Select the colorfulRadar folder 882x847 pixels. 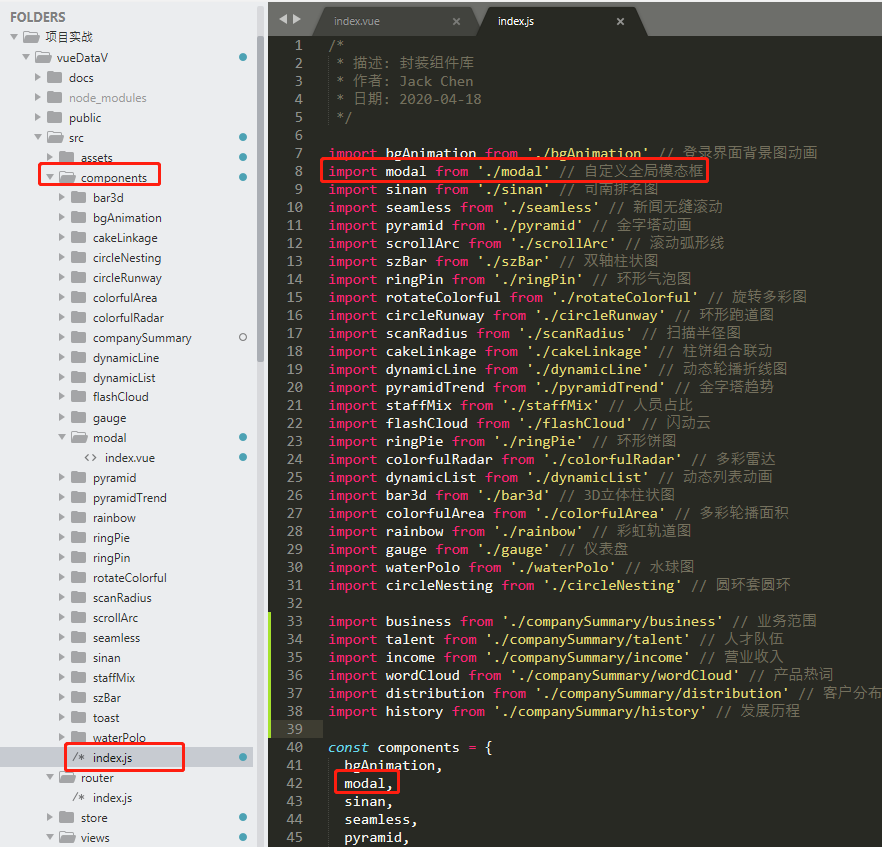click(127, 317)
